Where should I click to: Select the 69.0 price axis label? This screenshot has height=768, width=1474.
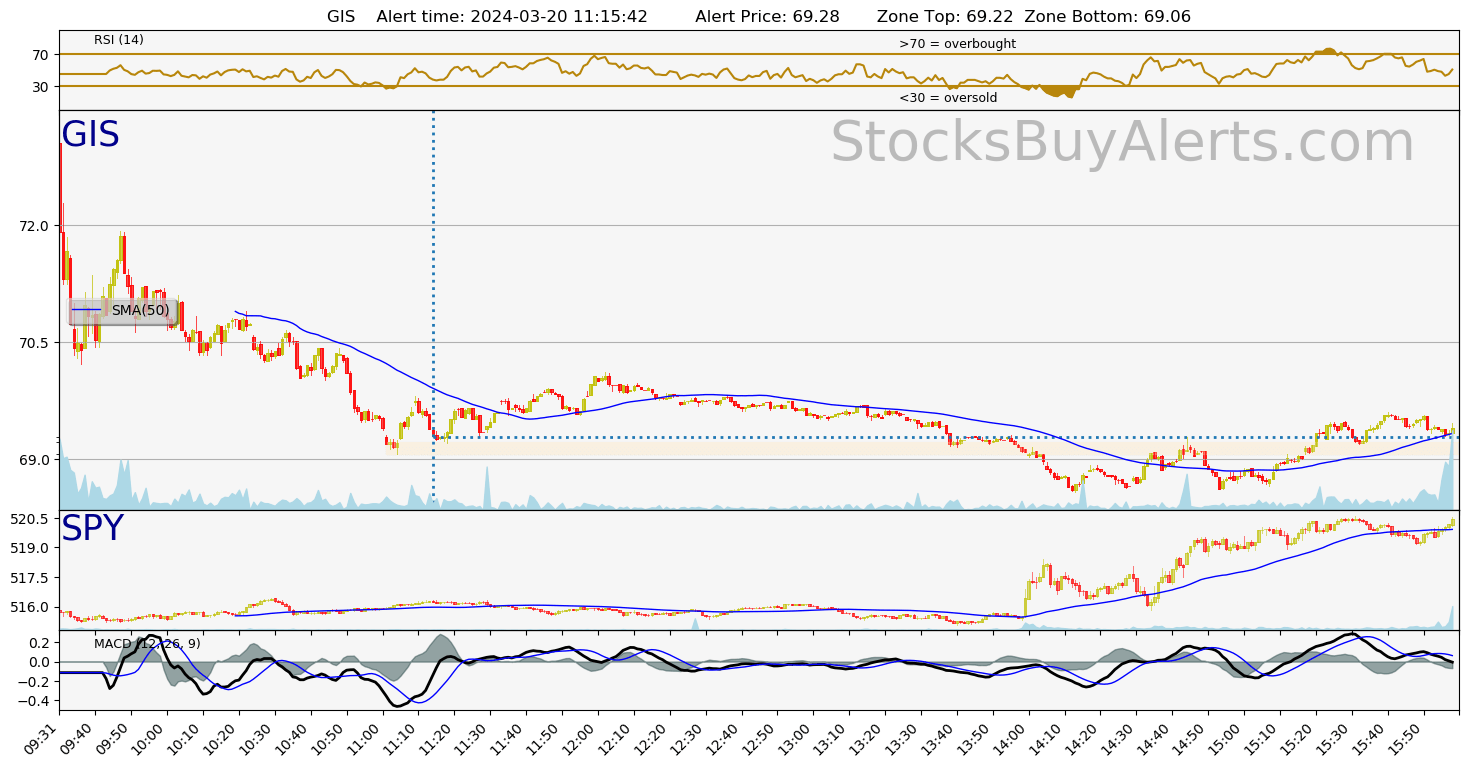pos(35,460)
